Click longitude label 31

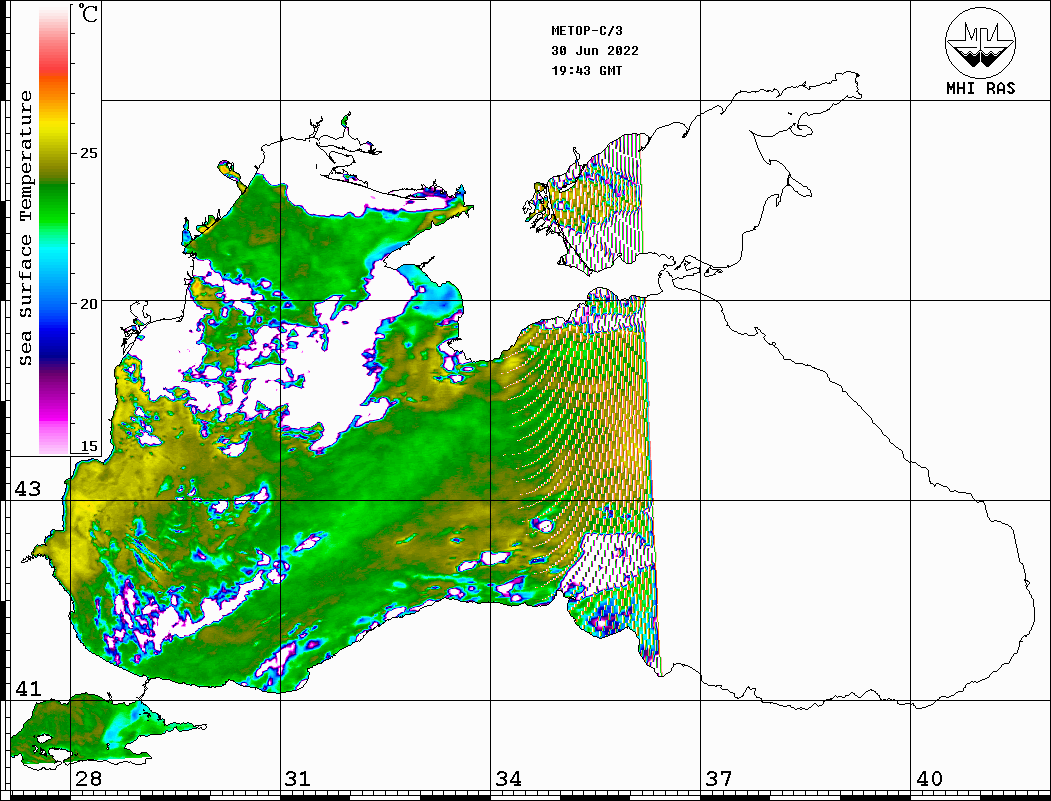click(x=298, y=778)
